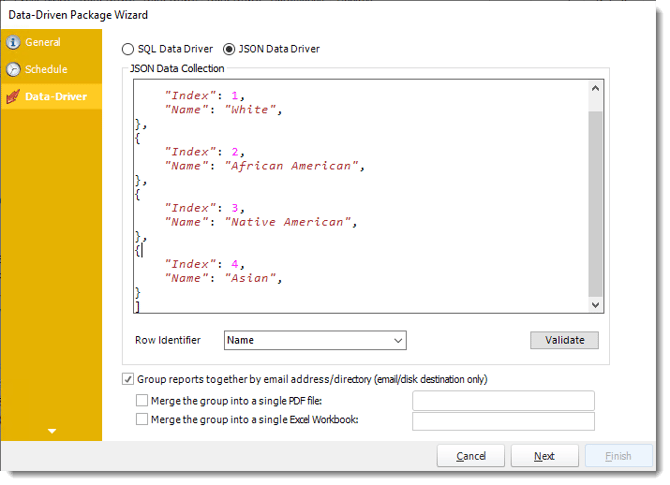
Task: Click the General info icon in sidebar
Action: pyautogui.click(x=13, y=42)
